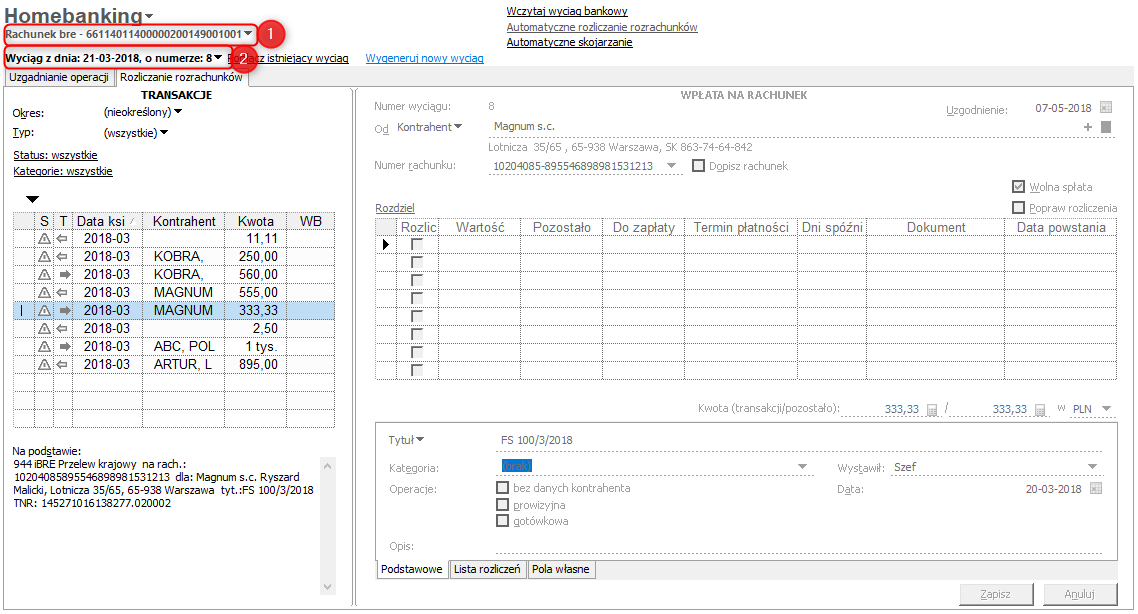Open calendar icon next to Uzgodnienie date
The width and height of the screenshot is (1138, 614).
coord(1105,107)
